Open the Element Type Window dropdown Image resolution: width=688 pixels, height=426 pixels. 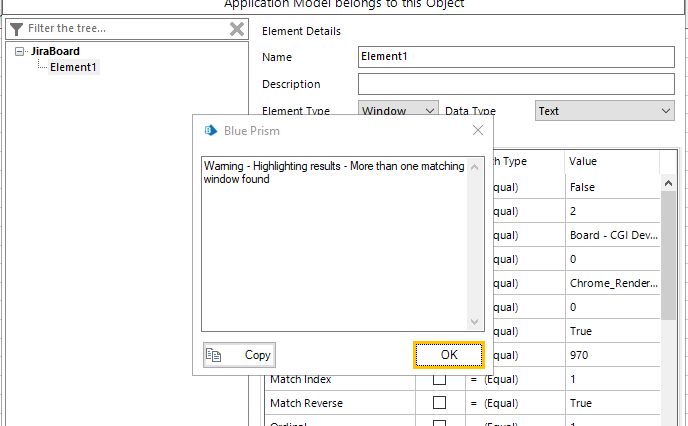(398, 111)
